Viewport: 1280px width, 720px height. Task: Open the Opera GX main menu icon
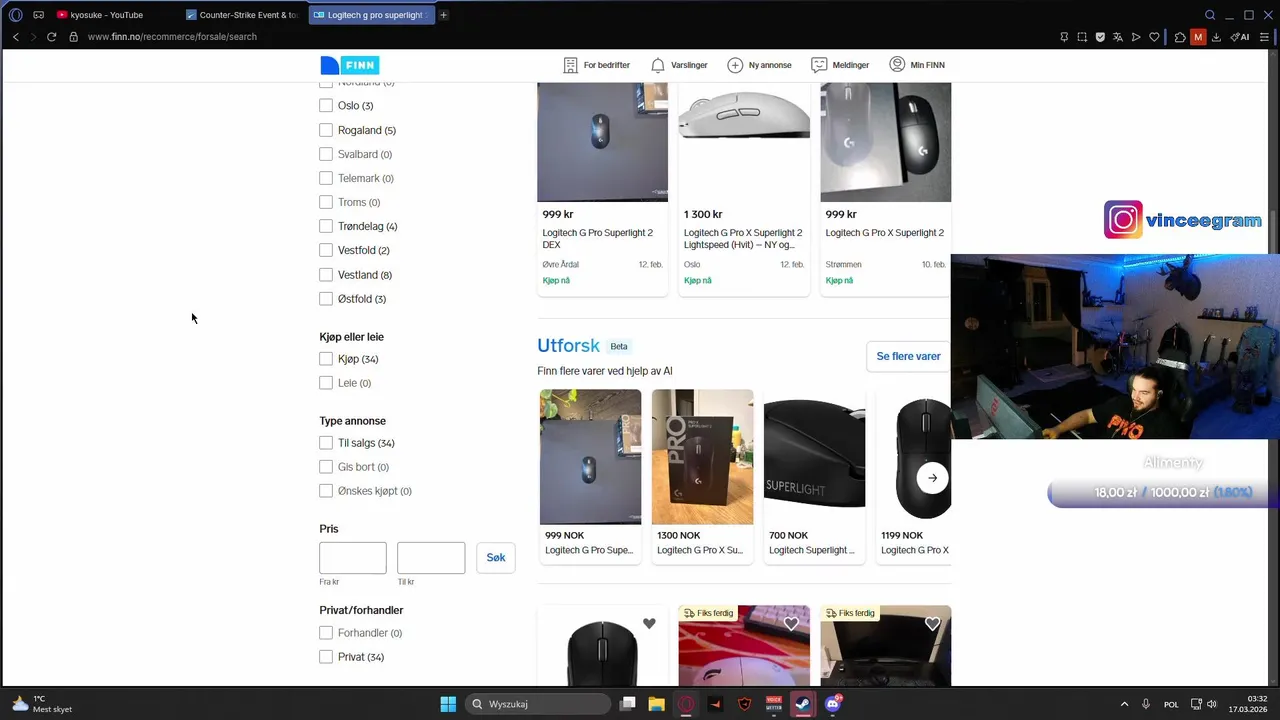[15, 15]
